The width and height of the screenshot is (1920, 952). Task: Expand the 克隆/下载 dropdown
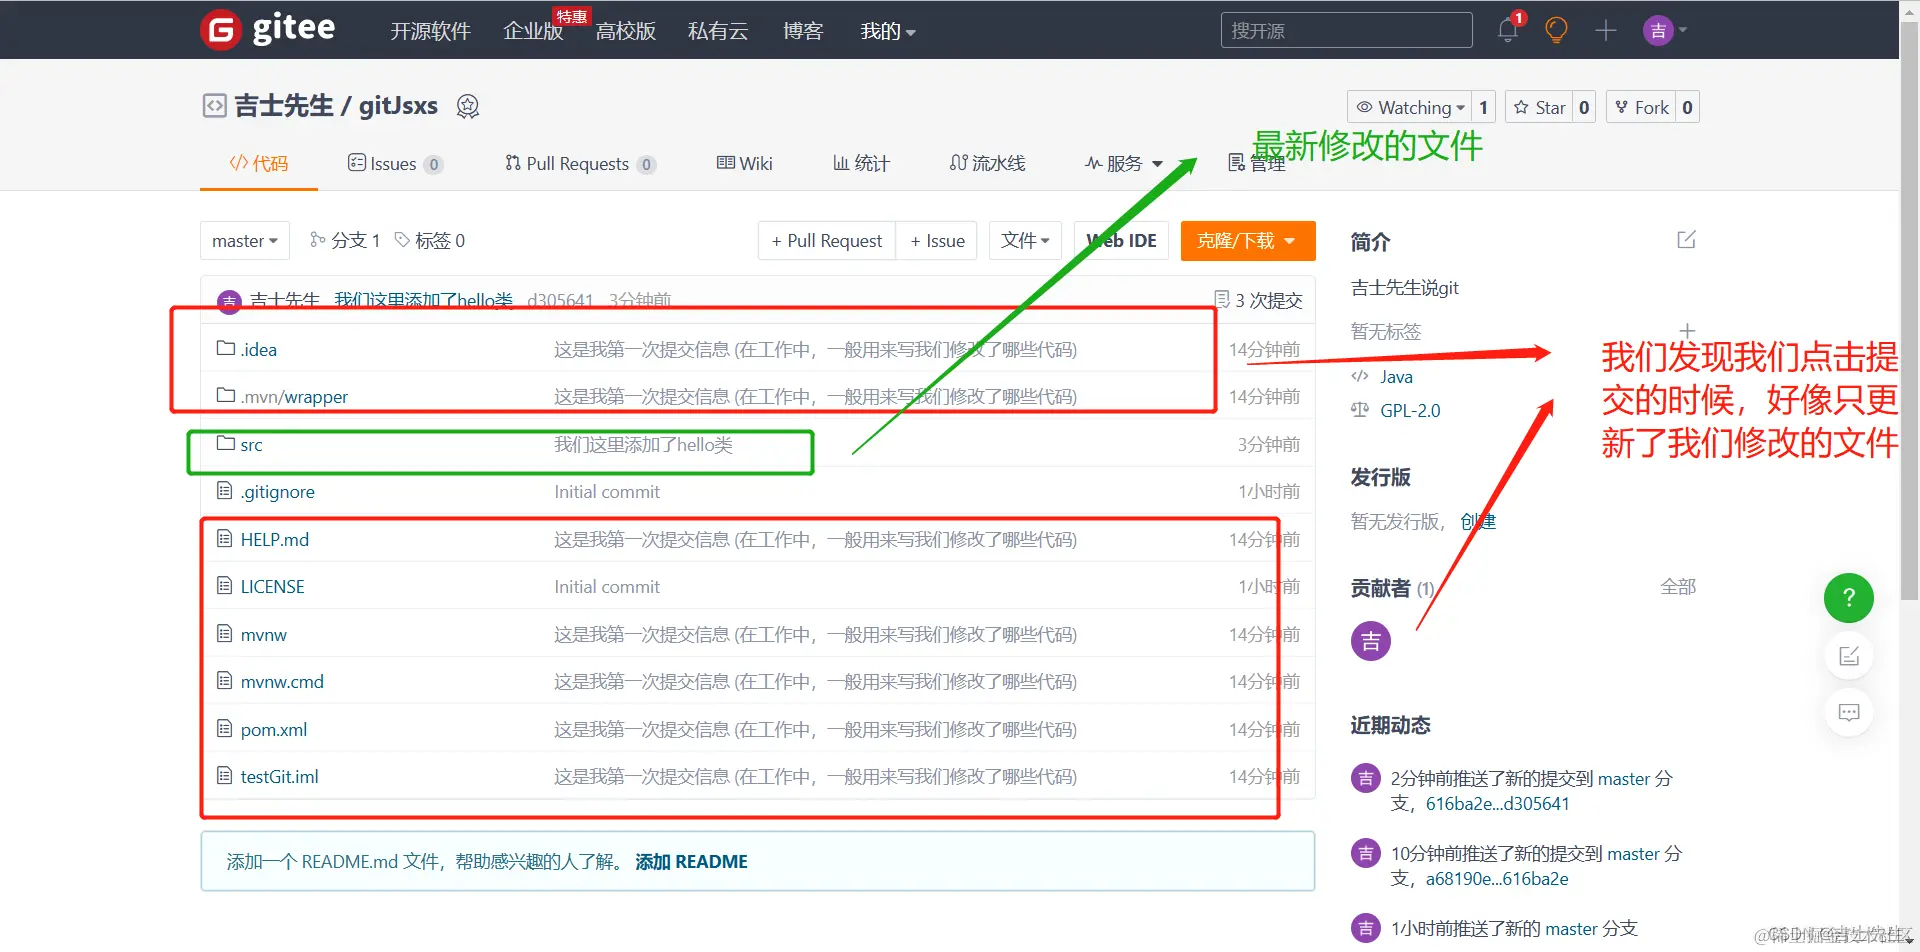tap(1247, 240)
